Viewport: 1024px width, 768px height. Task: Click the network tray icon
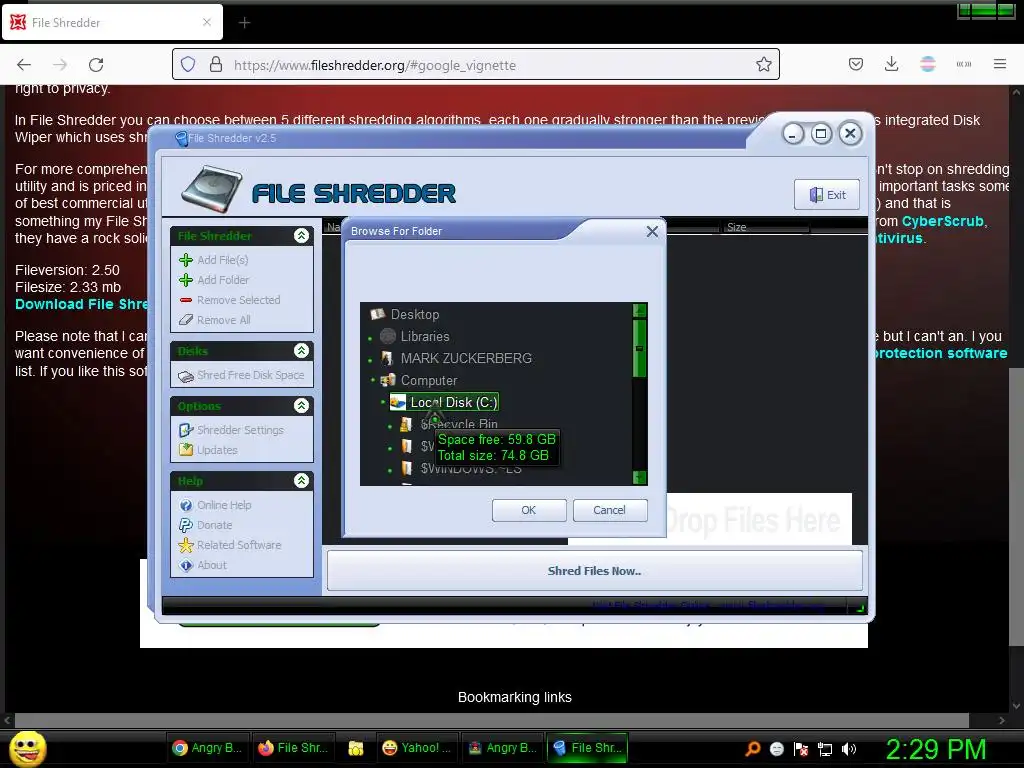point(825,750)
